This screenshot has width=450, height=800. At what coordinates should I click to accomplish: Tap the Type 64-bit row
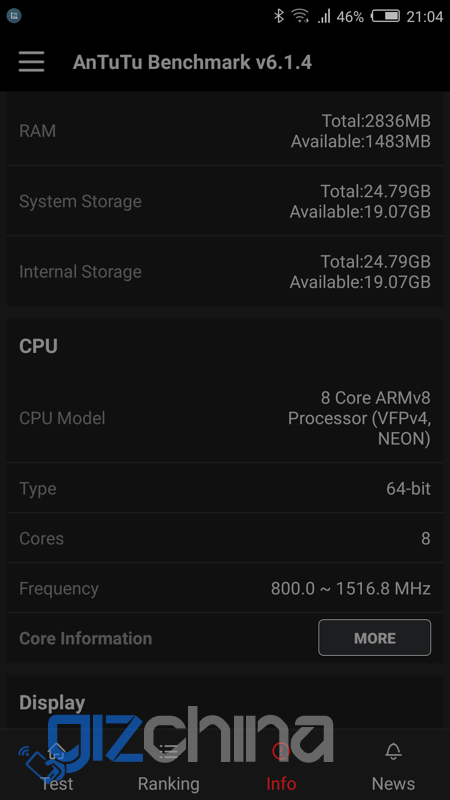click(225, 488)
